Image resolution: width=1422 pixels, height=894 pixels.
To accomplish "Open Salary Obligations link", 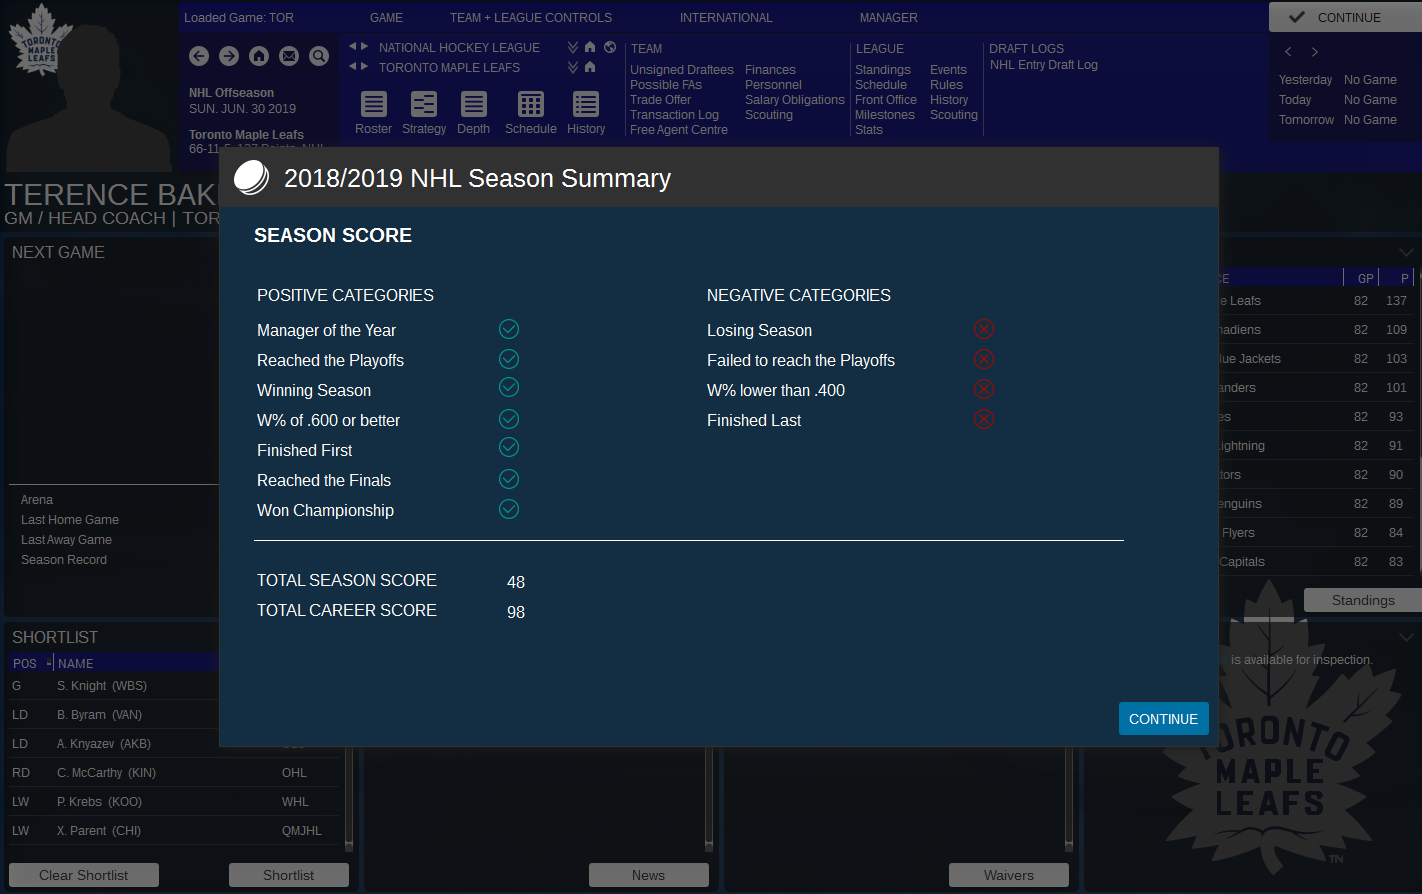I will coord(795,100).
